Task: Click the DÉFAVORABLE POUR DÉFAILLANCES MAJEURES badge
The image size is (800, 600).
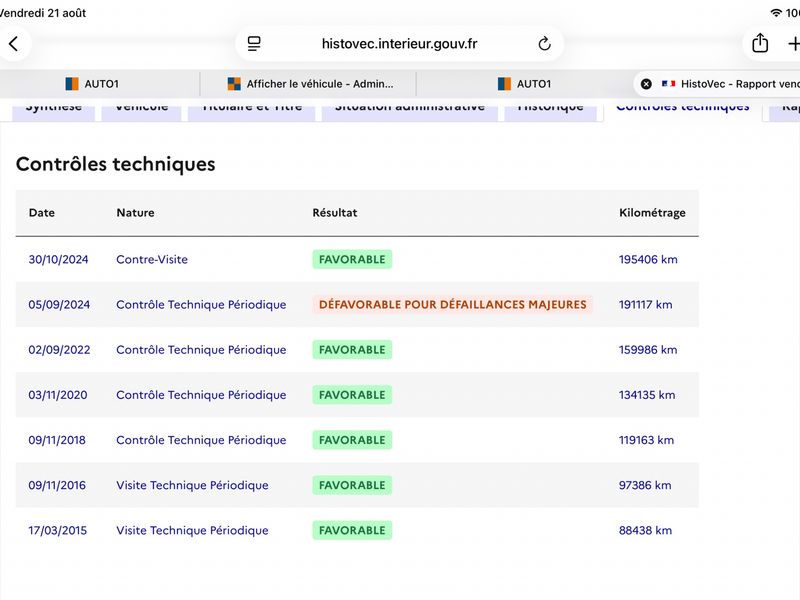Action: point(453,305)
